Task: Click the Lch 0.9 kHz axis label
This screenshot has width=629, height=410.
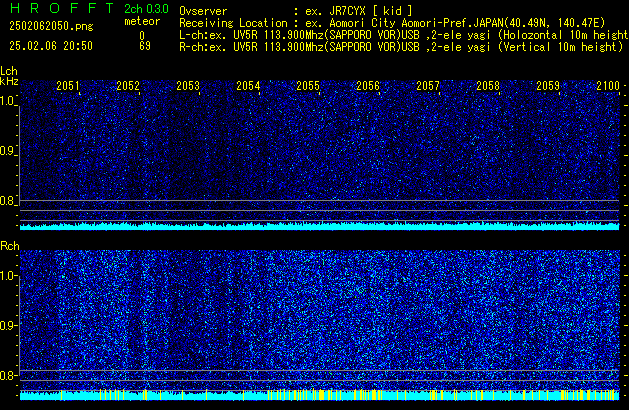Action: [x=8, y=151]
